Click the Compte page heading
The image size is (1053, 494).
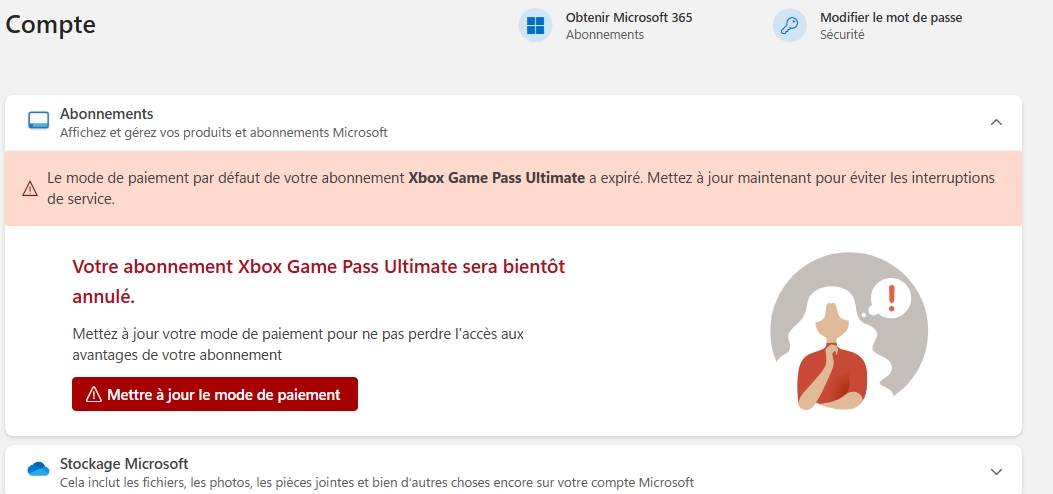[51, 25]
